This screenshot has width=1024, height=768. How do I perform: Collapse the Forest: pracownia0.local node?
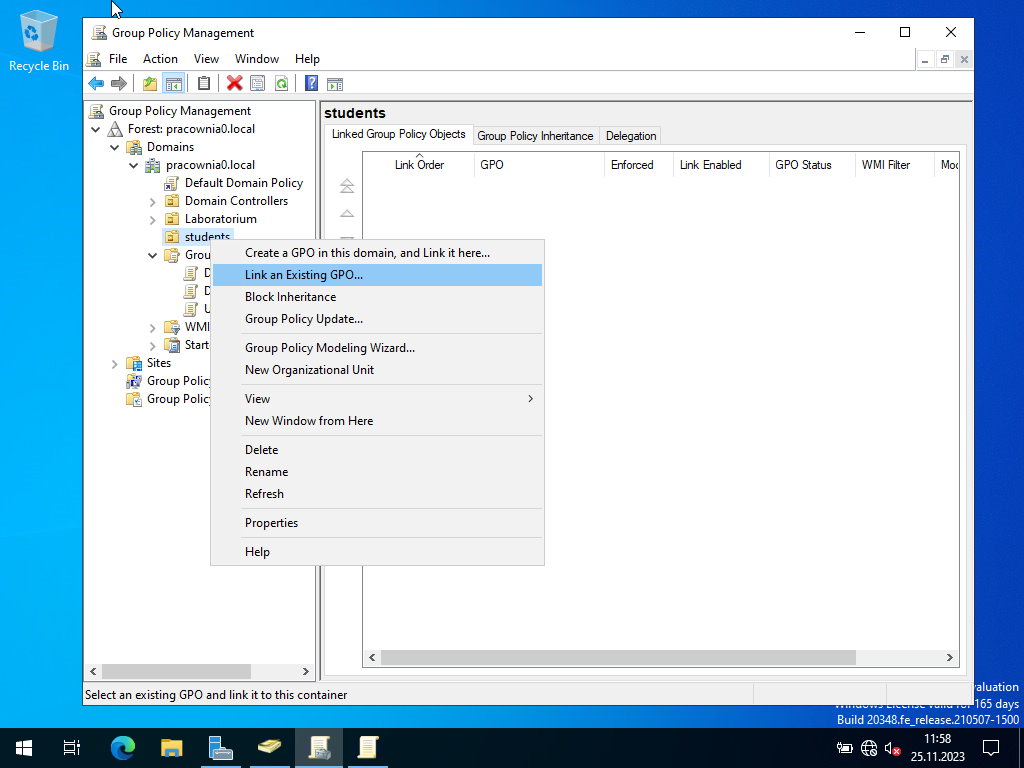pos(96,129)
